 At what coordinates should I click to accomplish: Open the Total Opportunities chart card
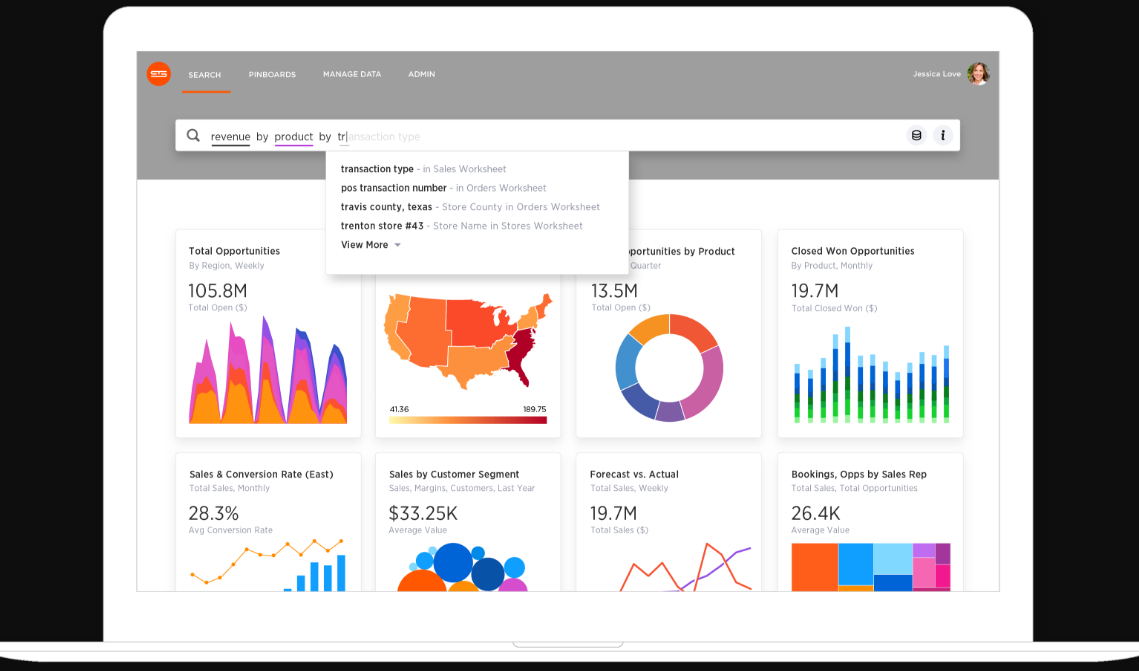pyautogui.click(x=268, y=333)
